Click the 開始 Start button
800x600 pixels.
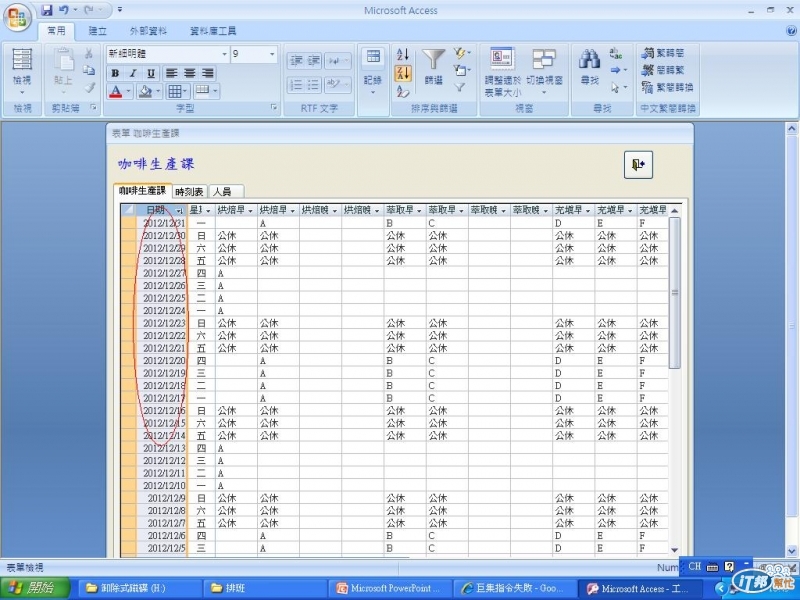[35, 588]
